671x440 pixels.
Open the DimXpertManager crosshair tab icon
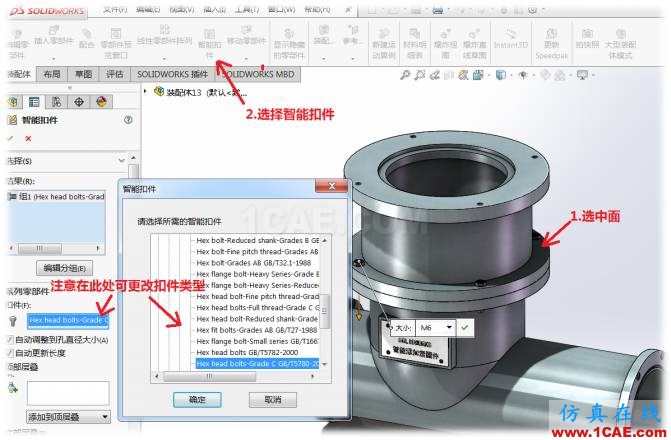coord(79,102)
